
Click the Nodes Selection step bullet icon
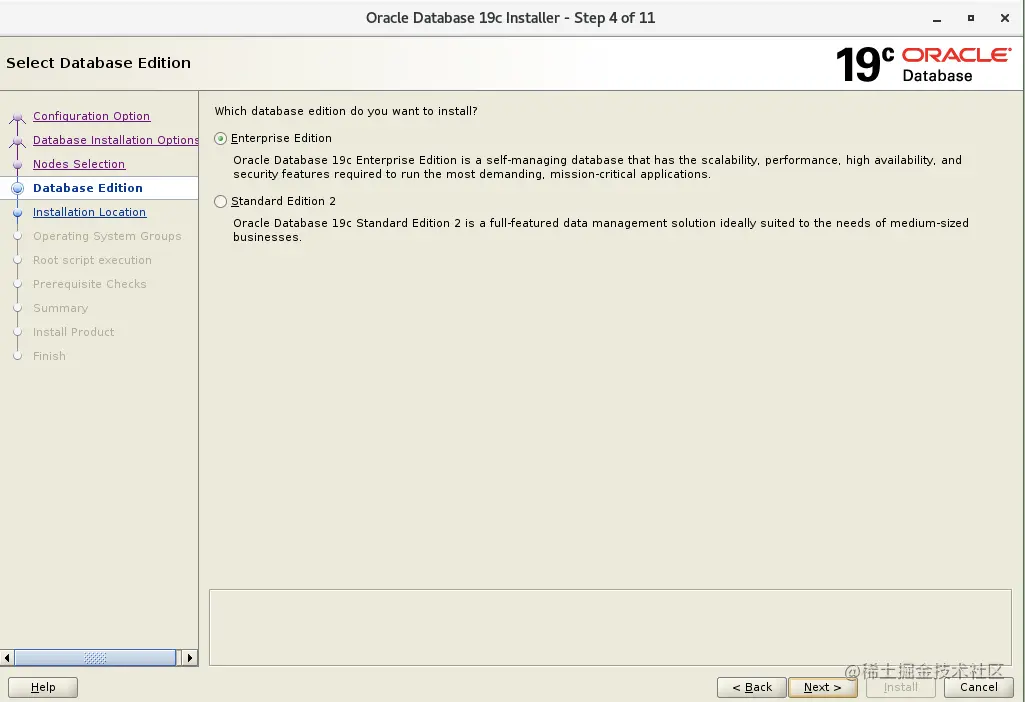(x=18, y=165)
